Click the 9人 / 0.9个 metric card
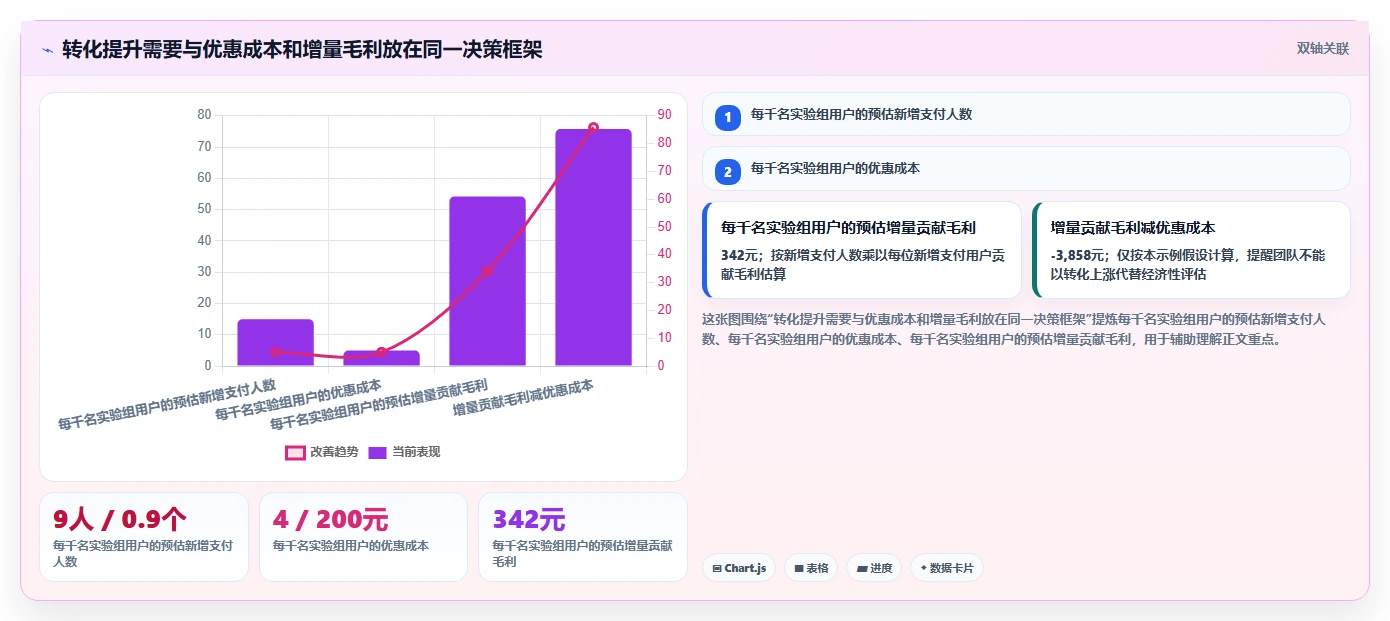The image size is (1390, 621). pos(144,537)
